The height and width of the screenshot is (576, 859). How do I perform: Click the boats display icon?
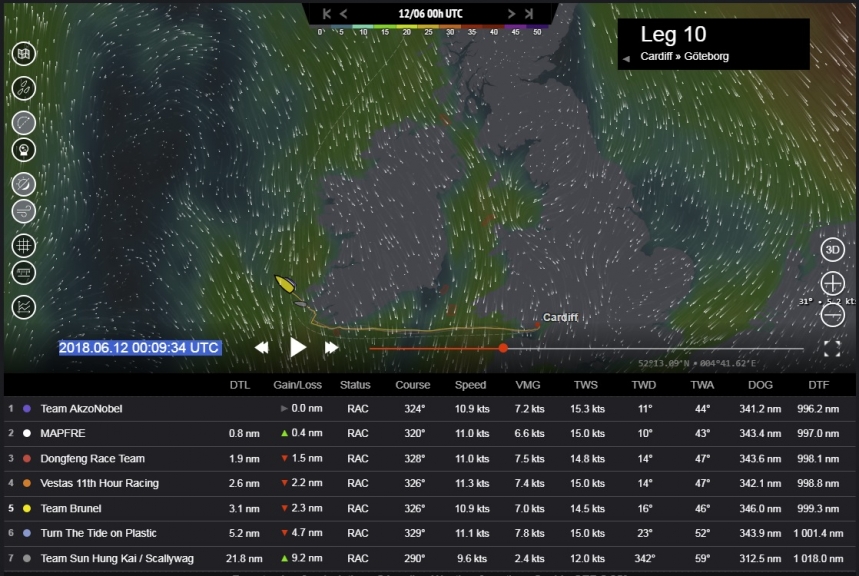pos(24,88)
